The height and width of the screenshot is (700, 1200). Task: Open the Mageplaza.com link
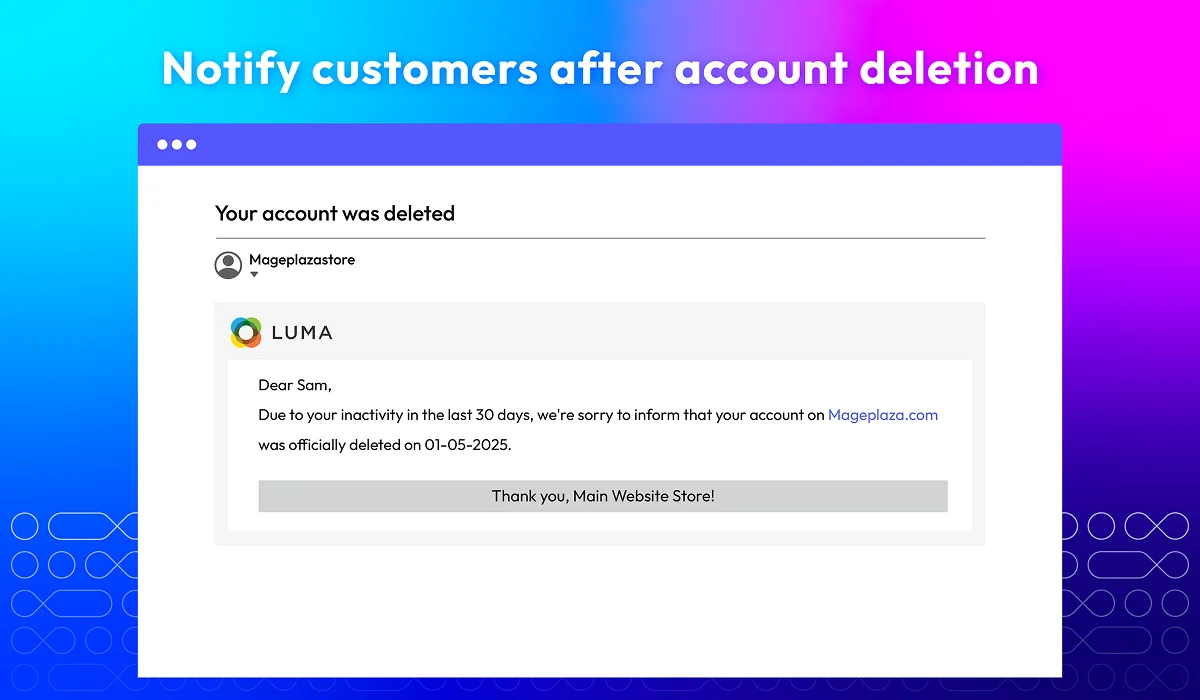pyautogui.click(x=883, y=415)
